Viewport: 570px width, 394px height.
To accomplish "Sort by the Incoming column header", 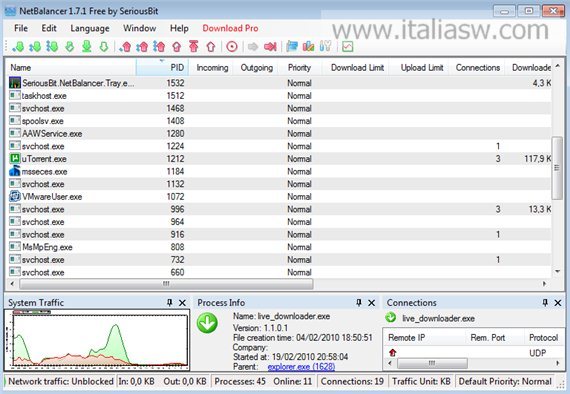I will click(212, 68).
